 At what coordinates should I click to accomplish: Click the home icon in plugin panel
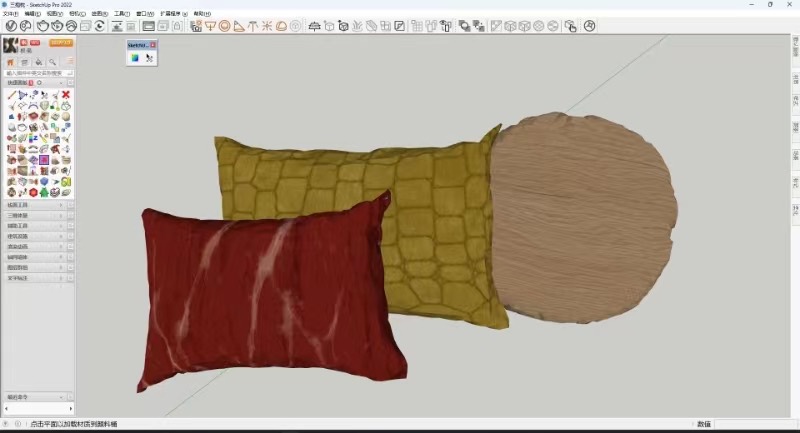click(x=10, y=62)
